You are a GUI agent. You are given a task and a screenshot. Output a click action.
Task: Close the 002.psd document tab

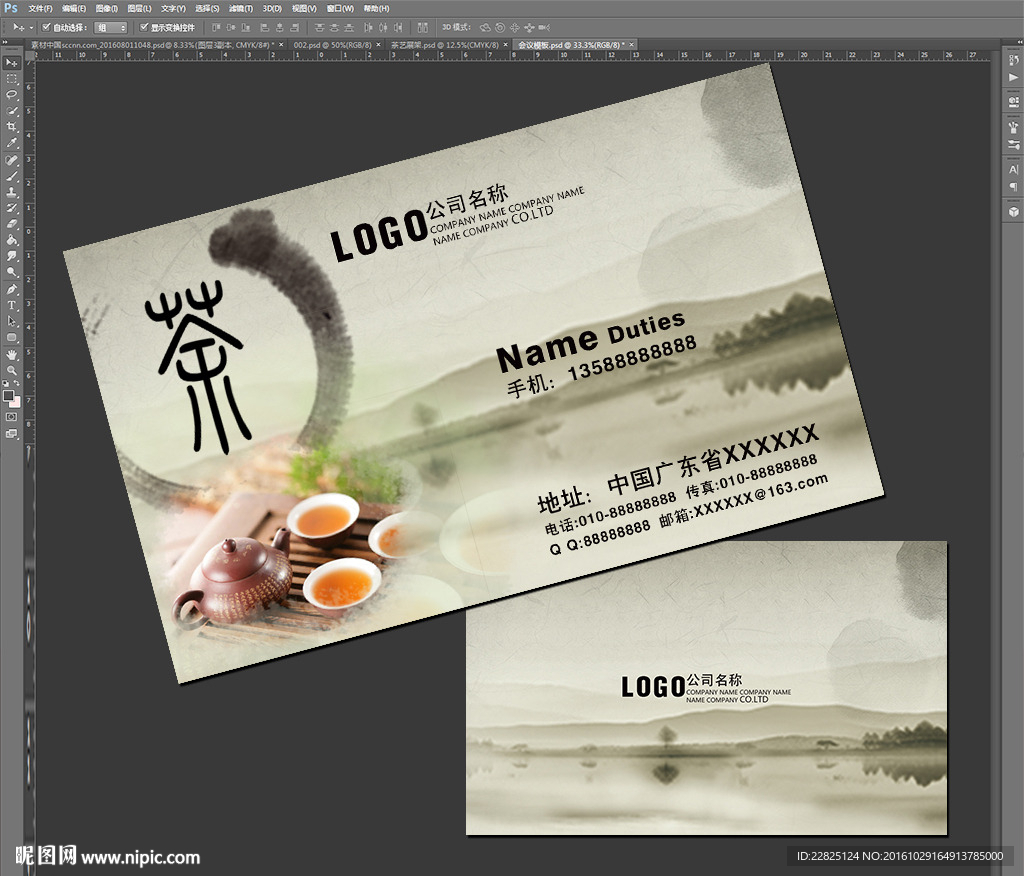378,45
